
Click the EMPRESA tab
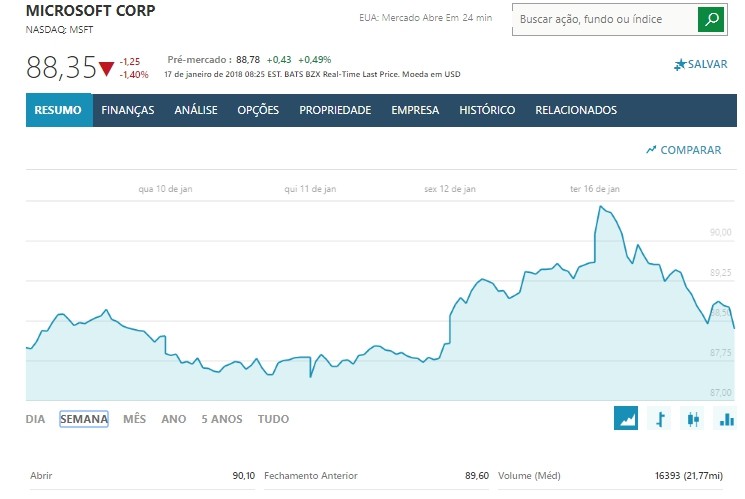(x=415, y=110)
